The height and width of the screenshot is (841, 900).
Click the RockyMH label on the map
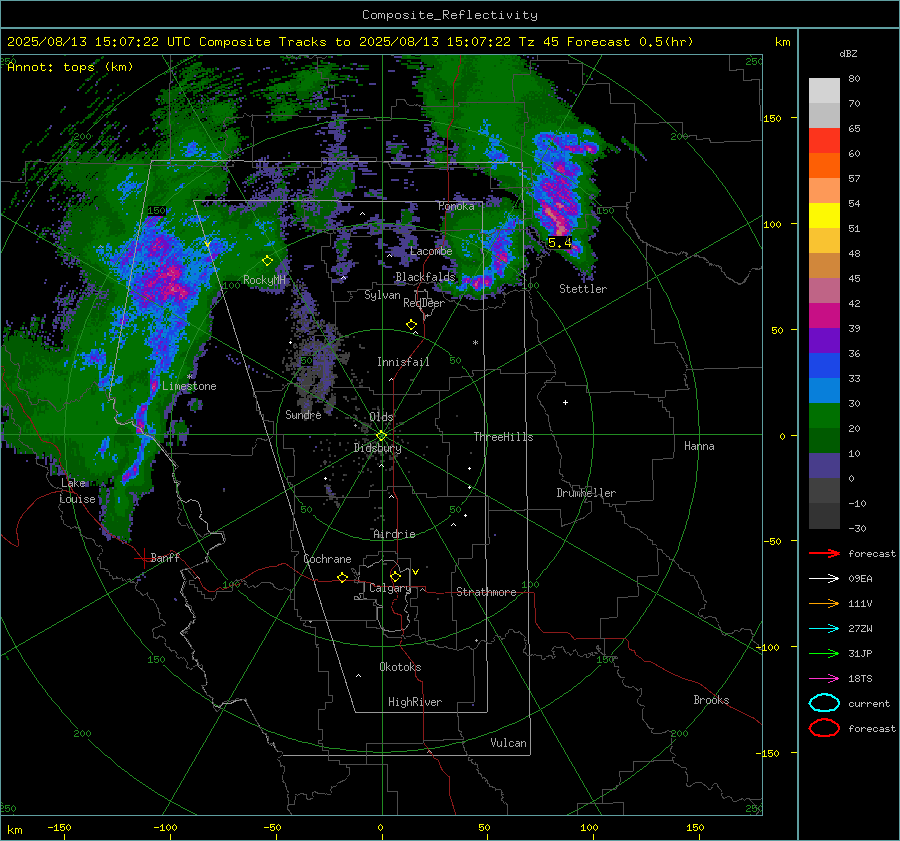pos(264,280)
